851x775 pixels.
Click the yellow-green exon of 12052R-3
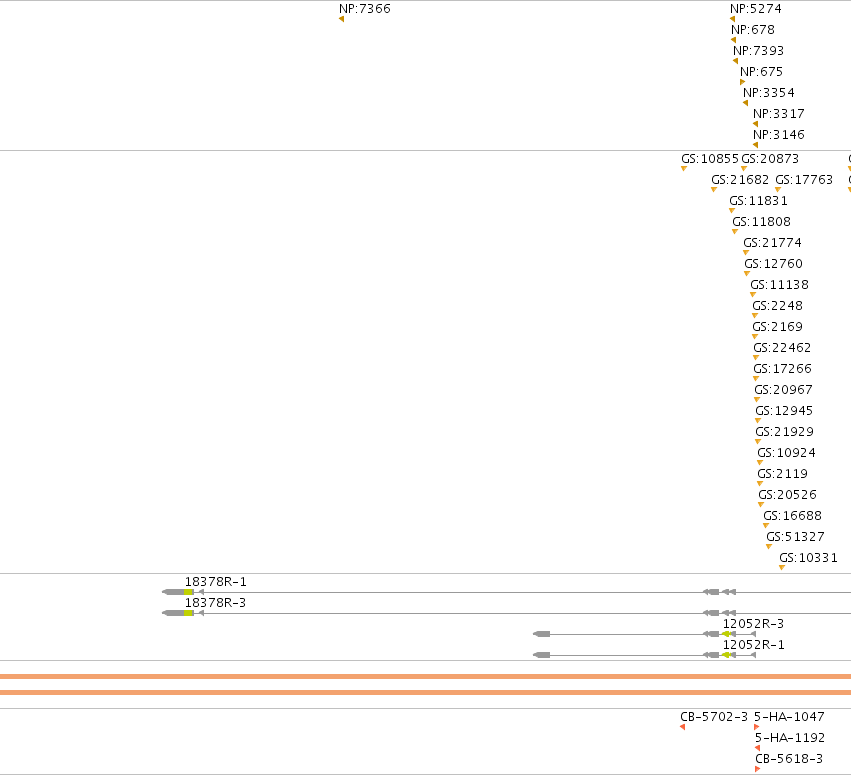pyautogui.click(x=727, y=634)
